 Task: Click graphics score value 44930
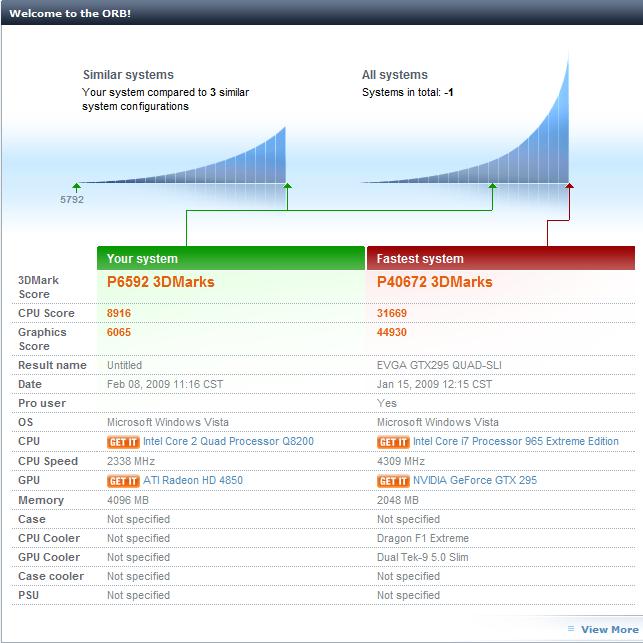click(x=392, y=332)
